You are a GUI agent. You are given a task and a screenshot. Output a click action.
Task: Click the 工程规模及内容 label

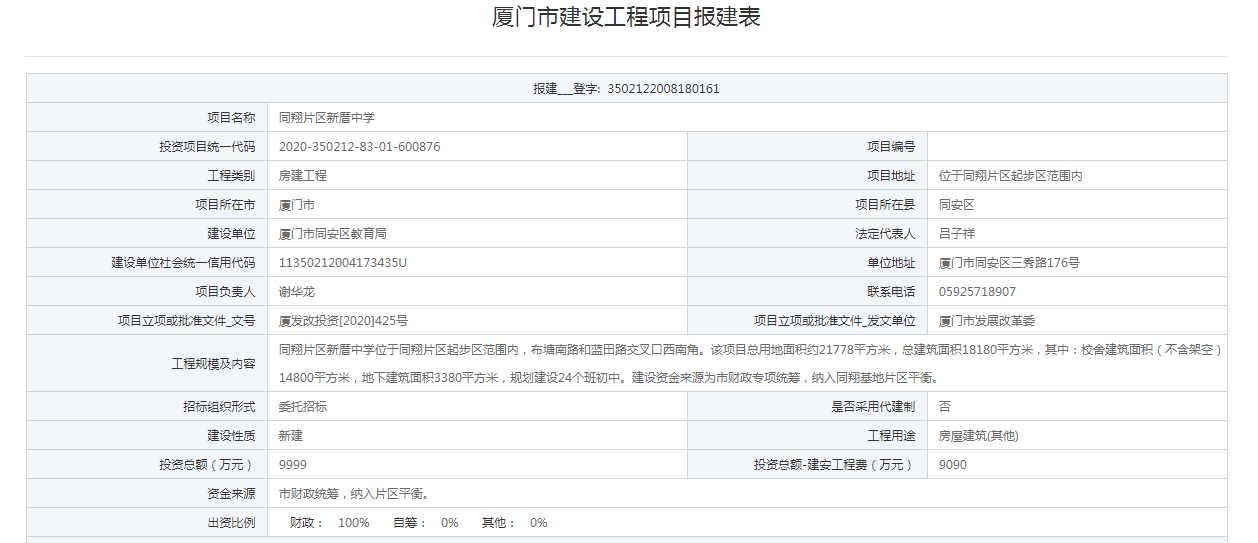coord(213,364)
